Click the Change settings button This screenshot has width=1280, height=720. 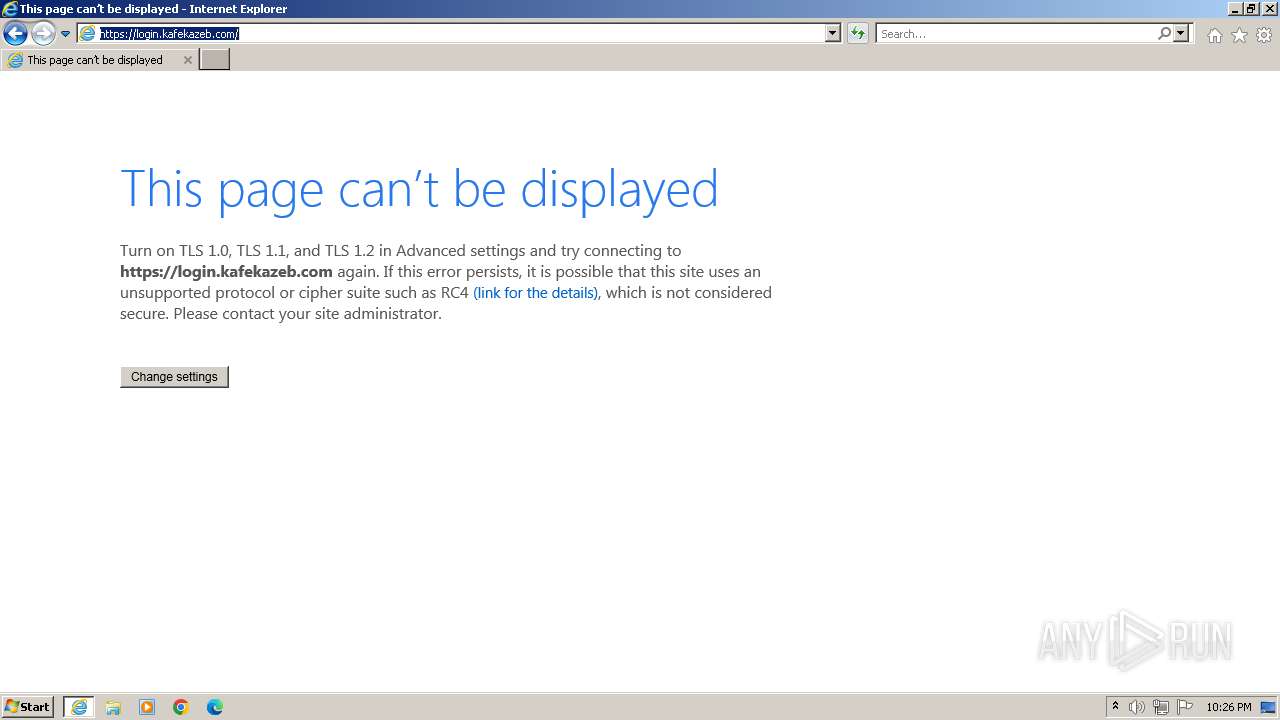pyautogui.click(x=174, y=377)
